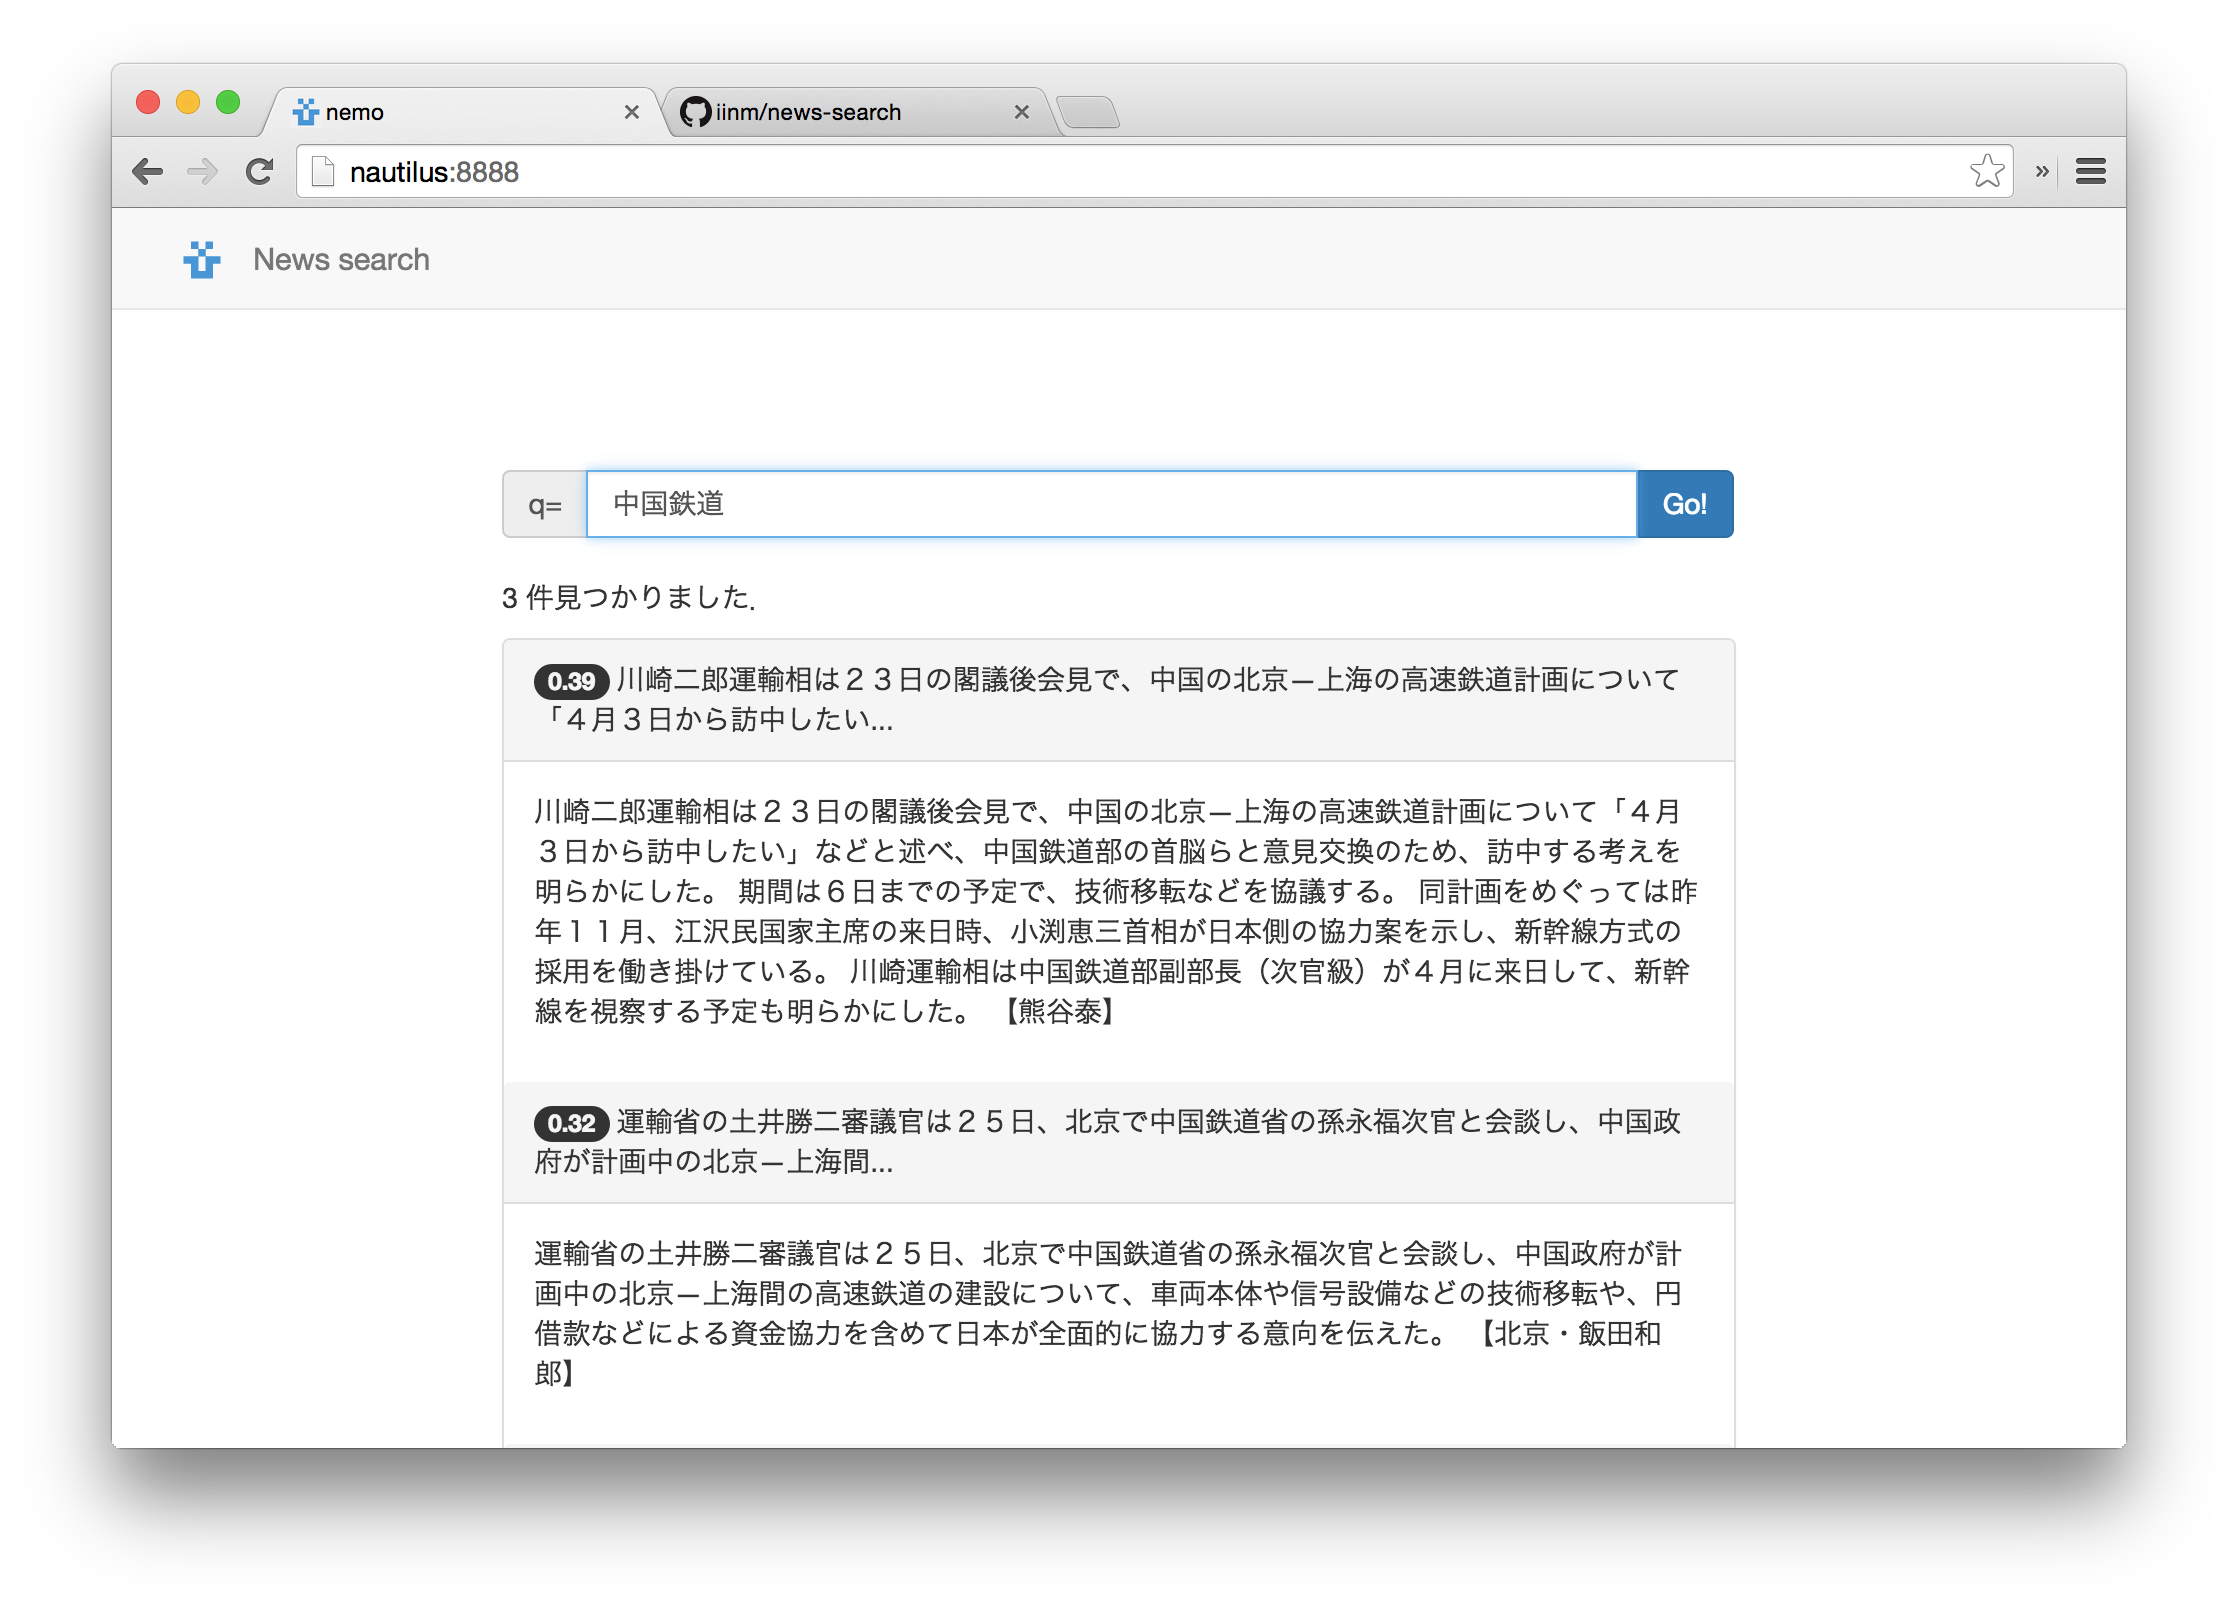The height and width of the screenshot is (1608, 2238).
Task: Close the nemo tab
Action: 632,112
